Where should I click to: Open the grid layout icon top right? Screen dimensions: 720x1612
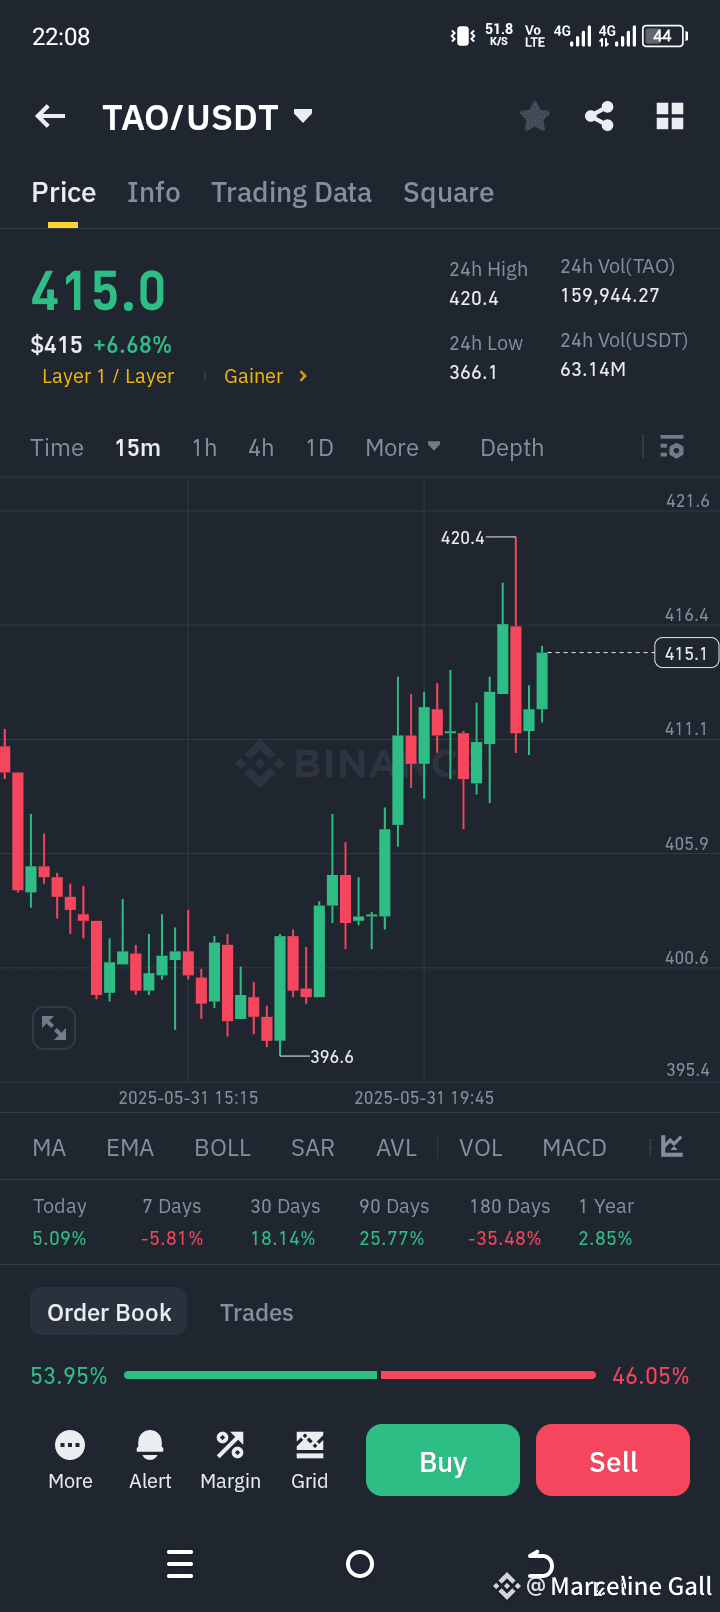click(669, 116)
